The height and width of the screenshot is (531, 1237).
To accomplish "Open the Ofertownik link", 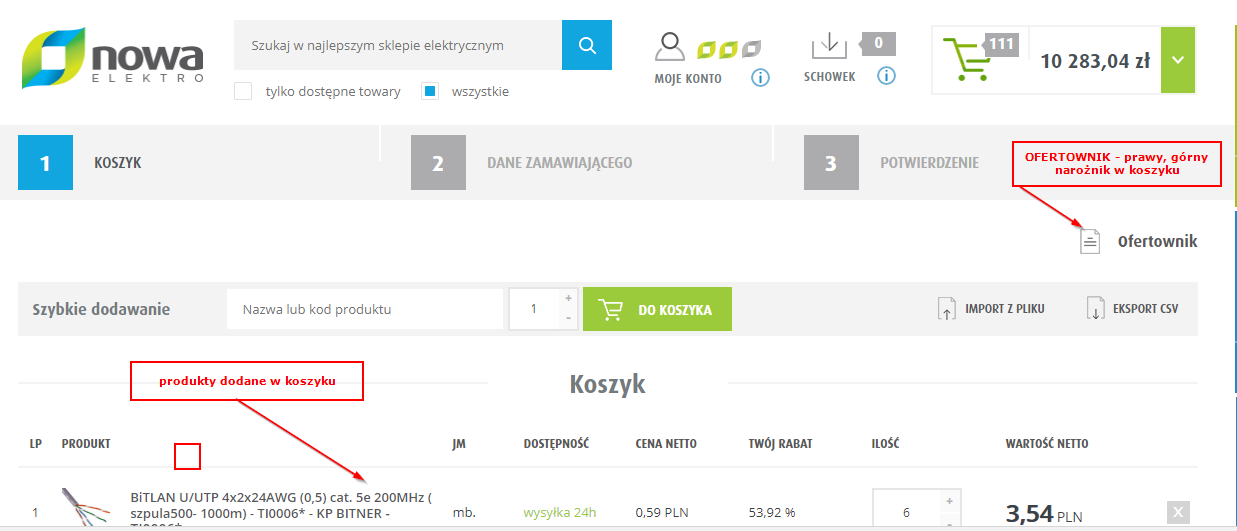I will click(x=1157, y=241).
